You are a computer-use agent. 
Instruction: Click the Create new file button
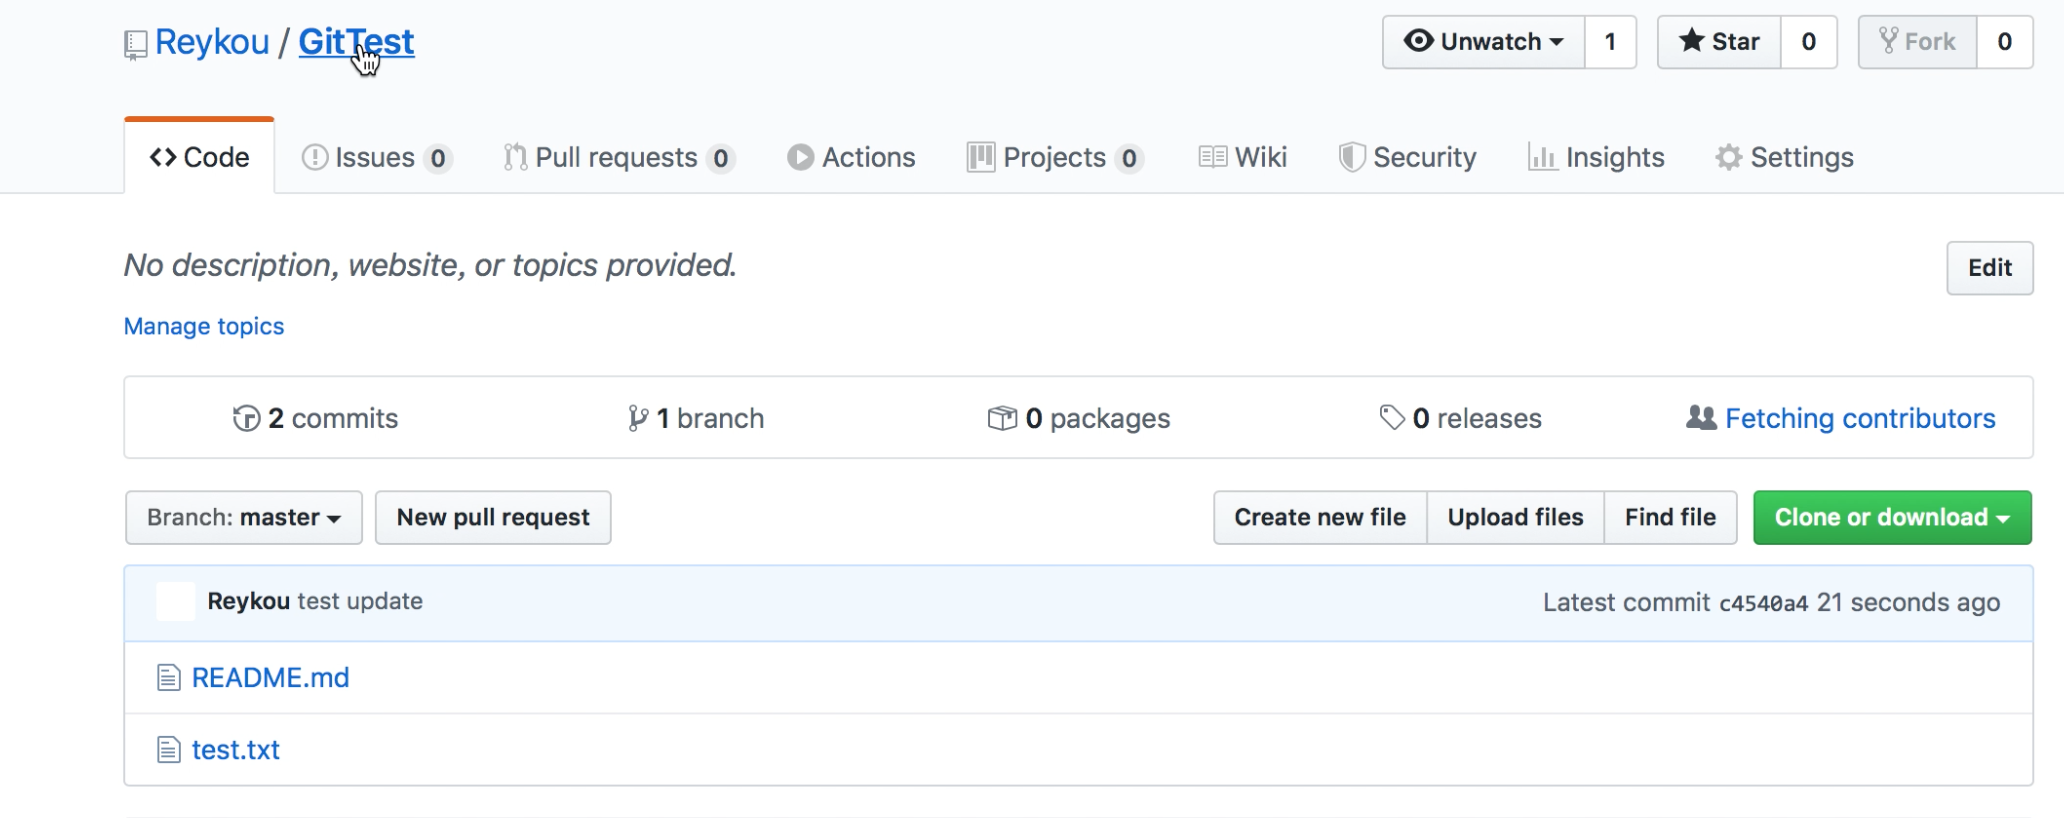pyautogui.click(x=1320, y=518)
